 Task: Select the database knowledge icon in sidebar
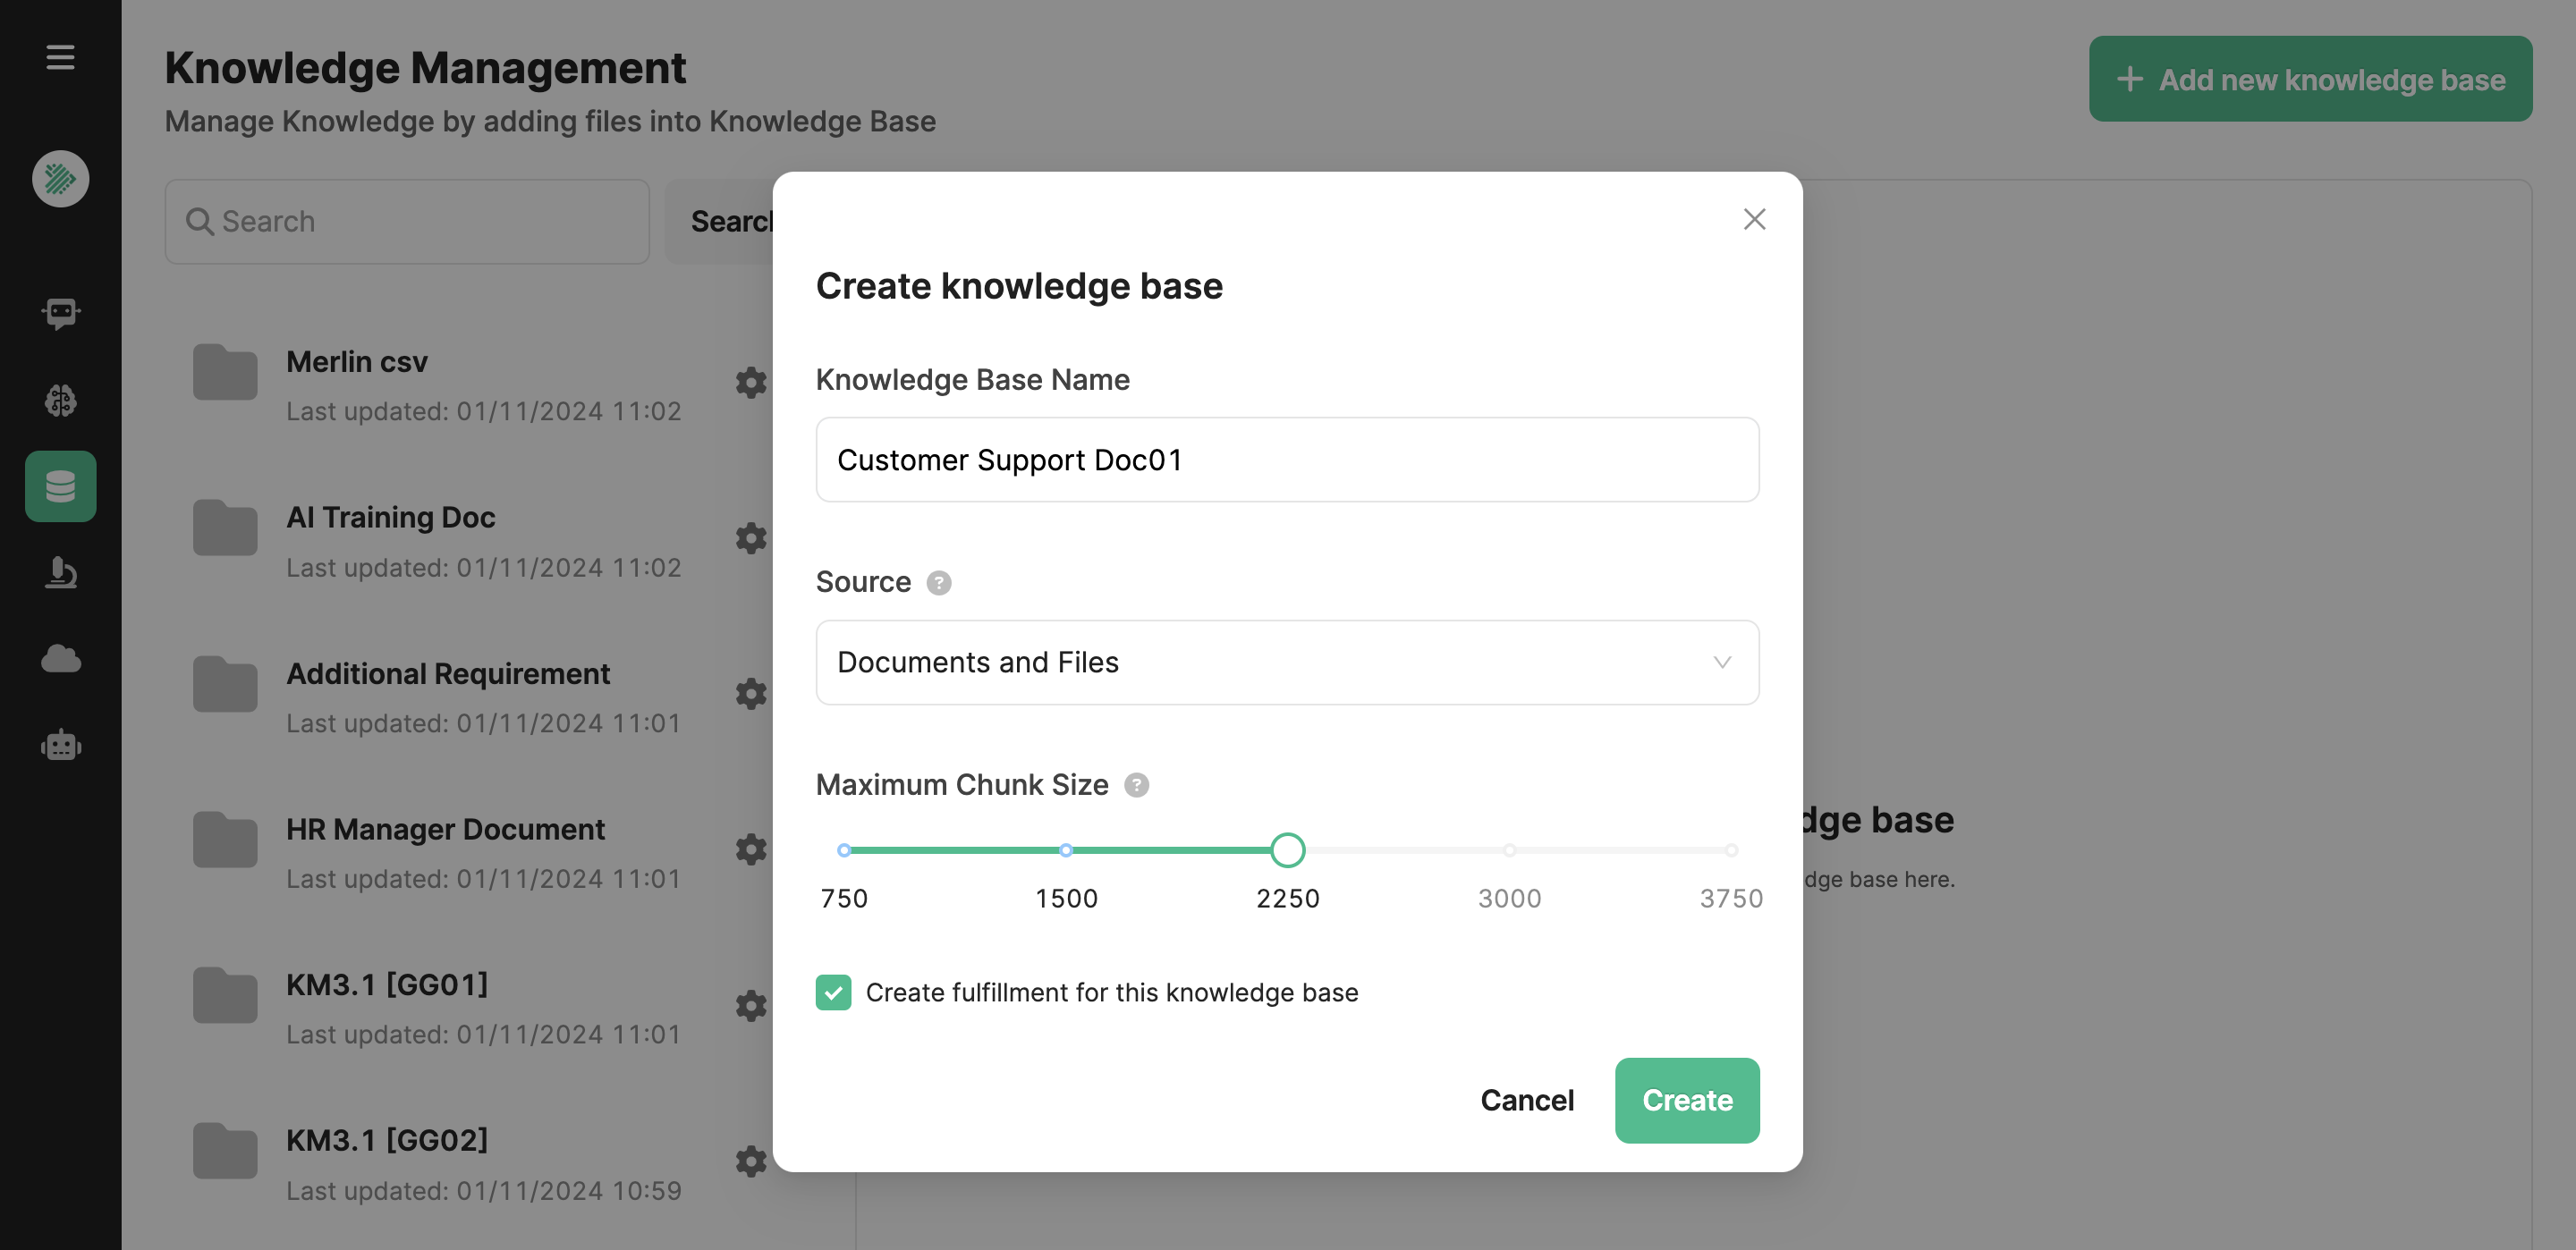pyautogui.click(x=60, y=486)
